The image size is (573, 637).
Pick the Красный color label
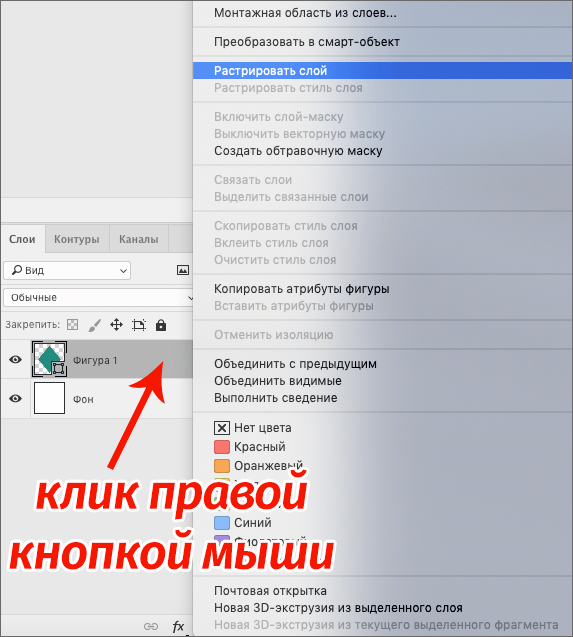tap(250, 447)
